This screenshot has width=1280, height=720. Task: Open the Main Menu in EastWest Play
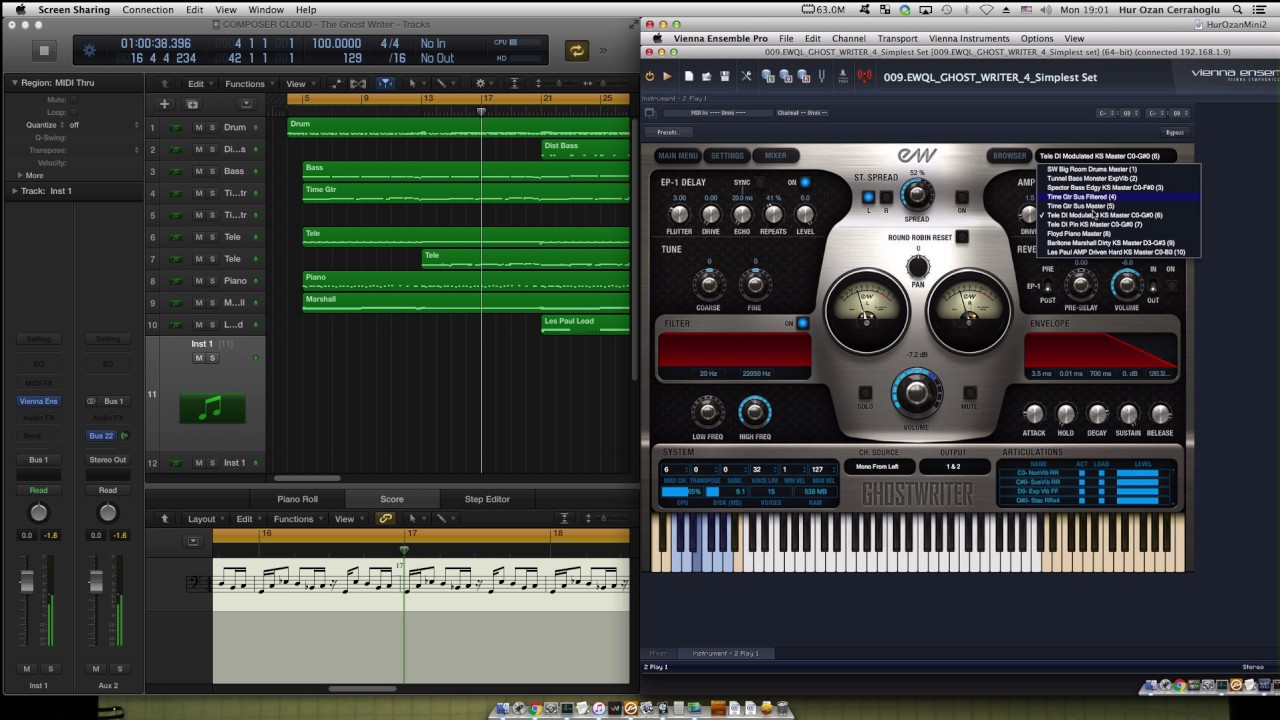[x=678, y=156]
